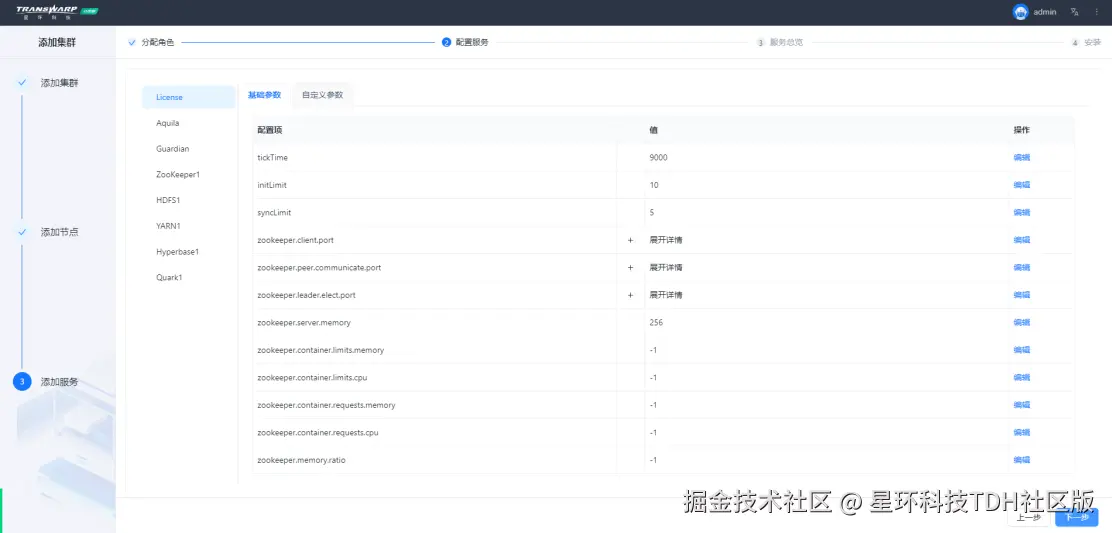Click step 2 circle 配置服务
The image size is (1112, 533).
[446, 43]
